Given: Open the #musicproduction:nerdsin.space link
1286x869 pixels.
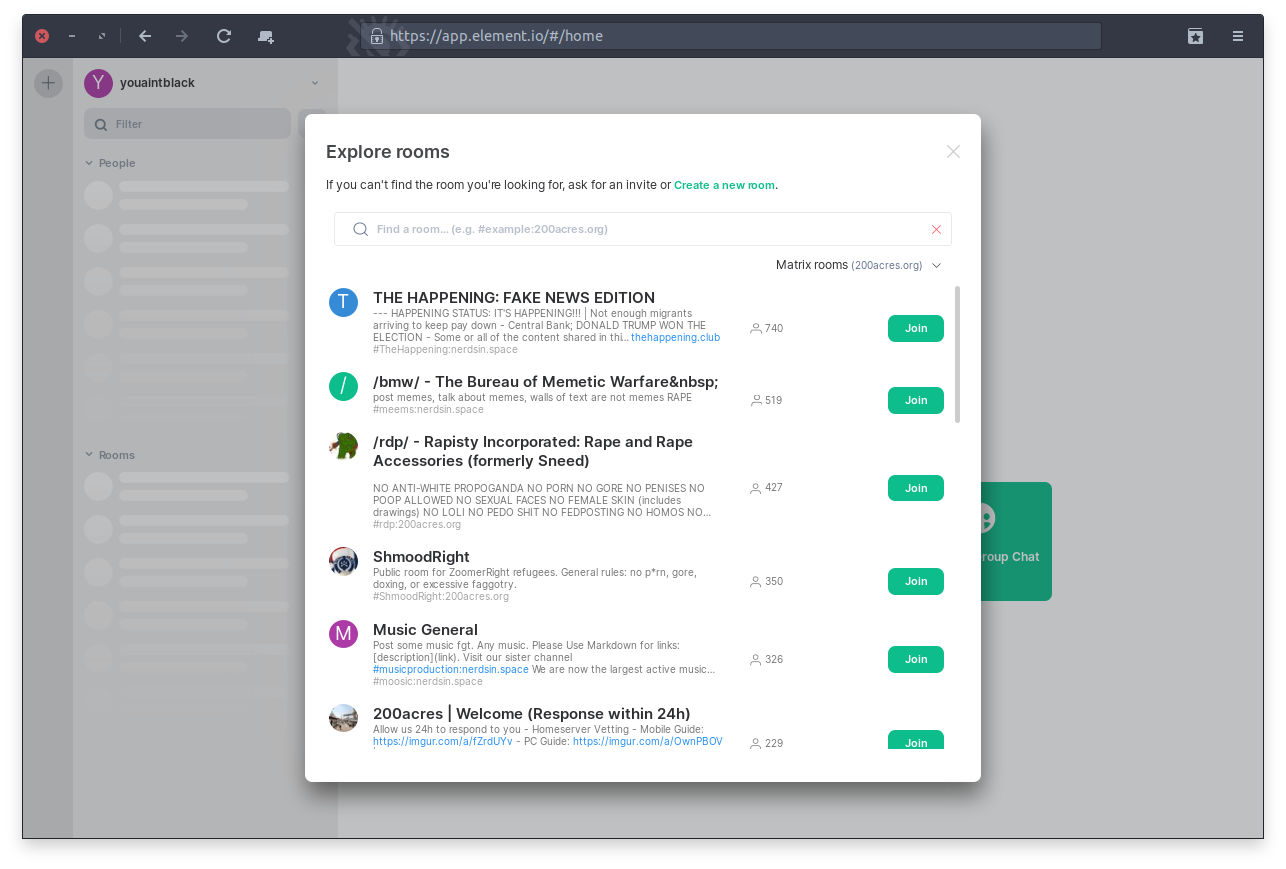Looking at the screenshot, I should pyautogui.click(x=450, y=669).
